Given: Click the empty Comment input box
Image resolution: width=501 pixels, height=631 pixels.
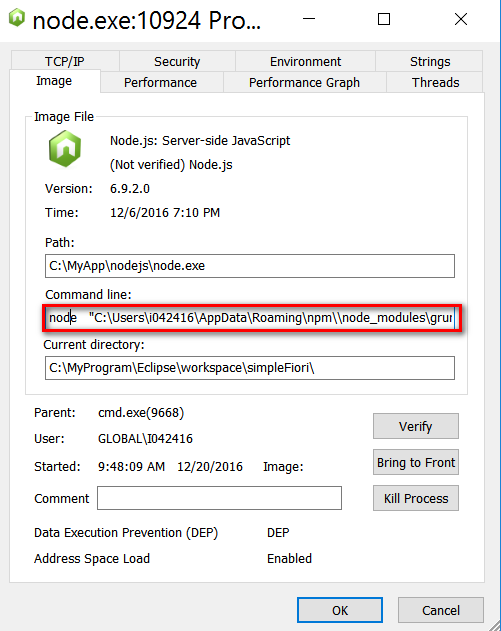Looking at the screenshot, I should pos(219,498).
